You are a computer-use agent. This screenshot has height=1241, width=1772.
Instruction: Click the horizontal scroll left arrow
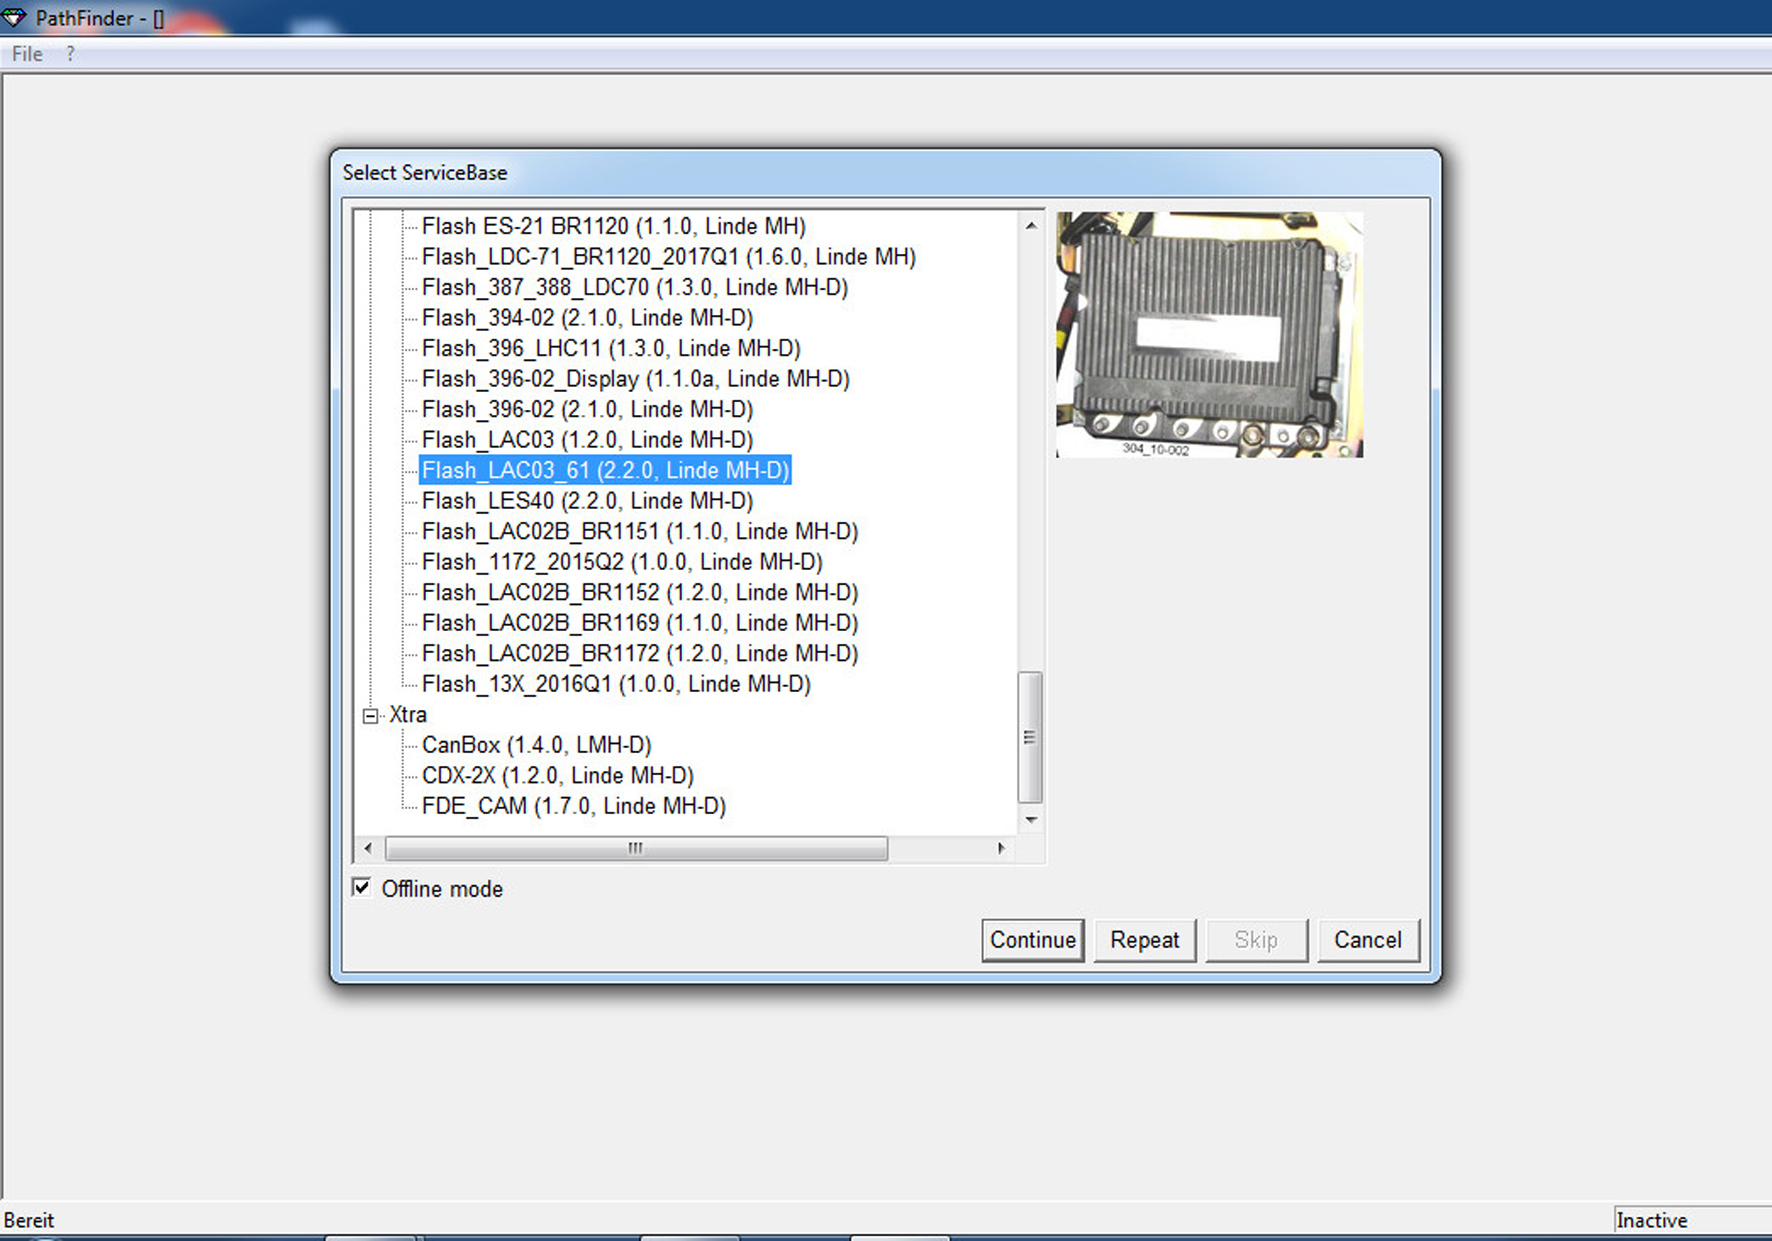(368, 848)
